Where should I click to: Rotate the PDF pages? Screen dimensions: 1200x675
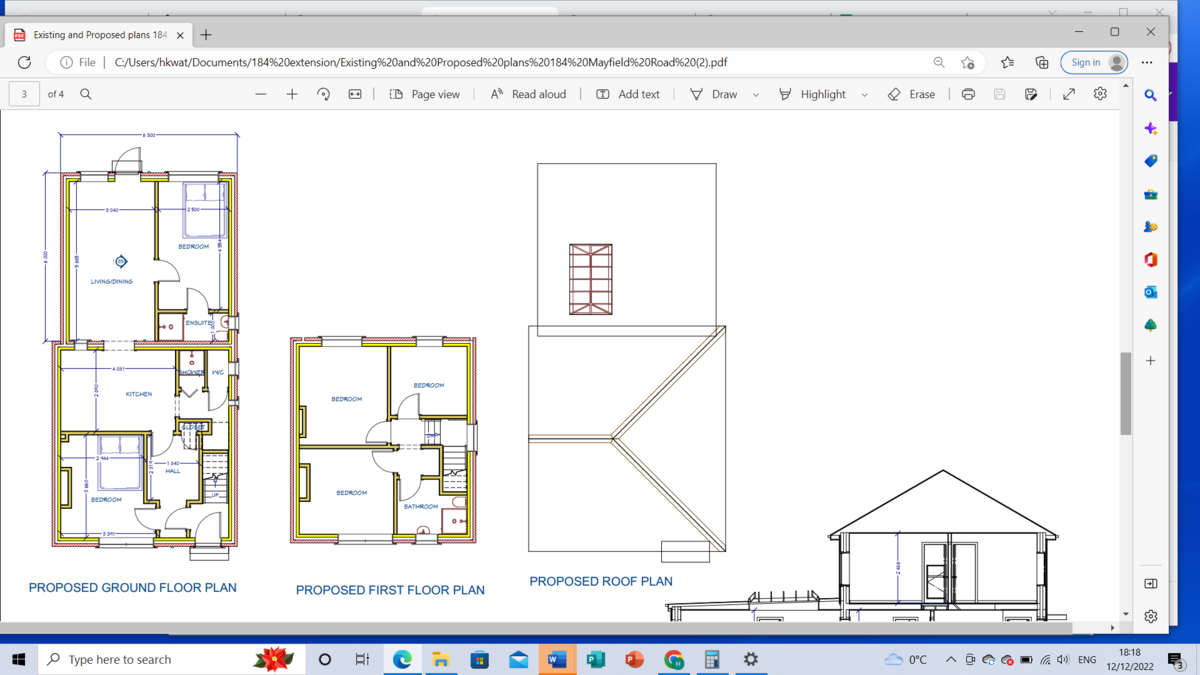(x=324, y=93)
